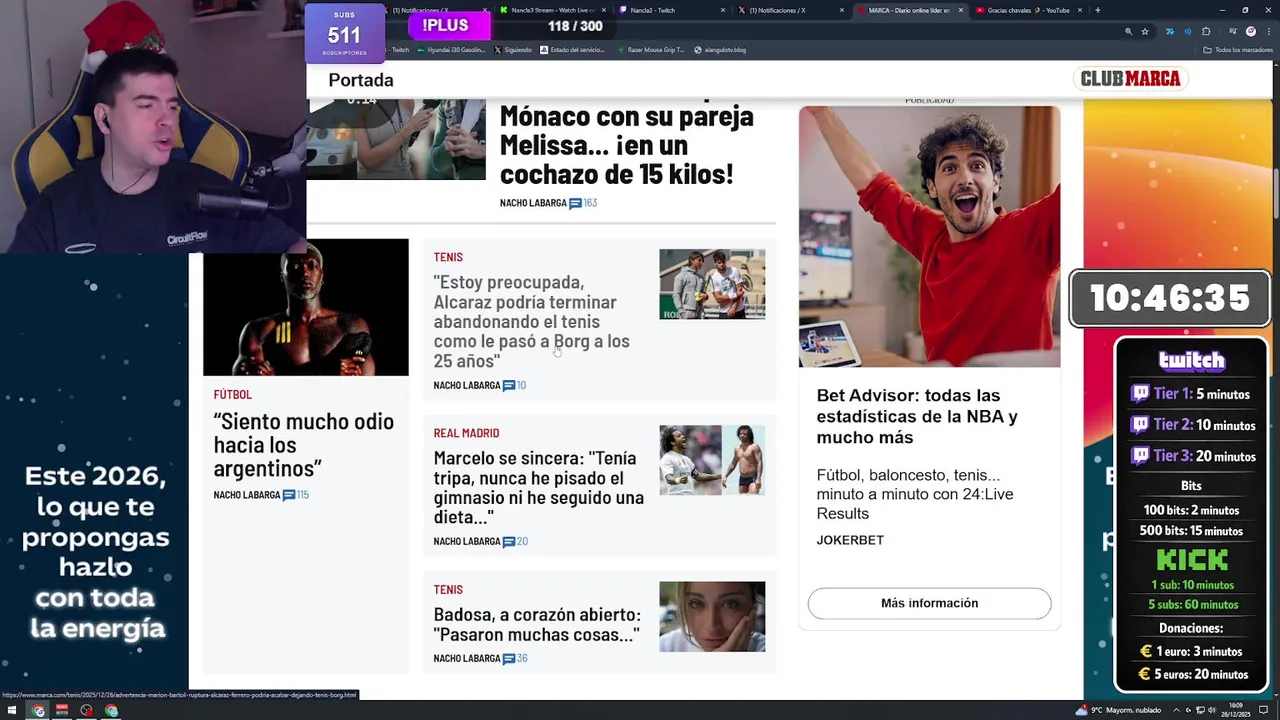
Task: Open the taskbar volume icon
Action: point(1210,711)
